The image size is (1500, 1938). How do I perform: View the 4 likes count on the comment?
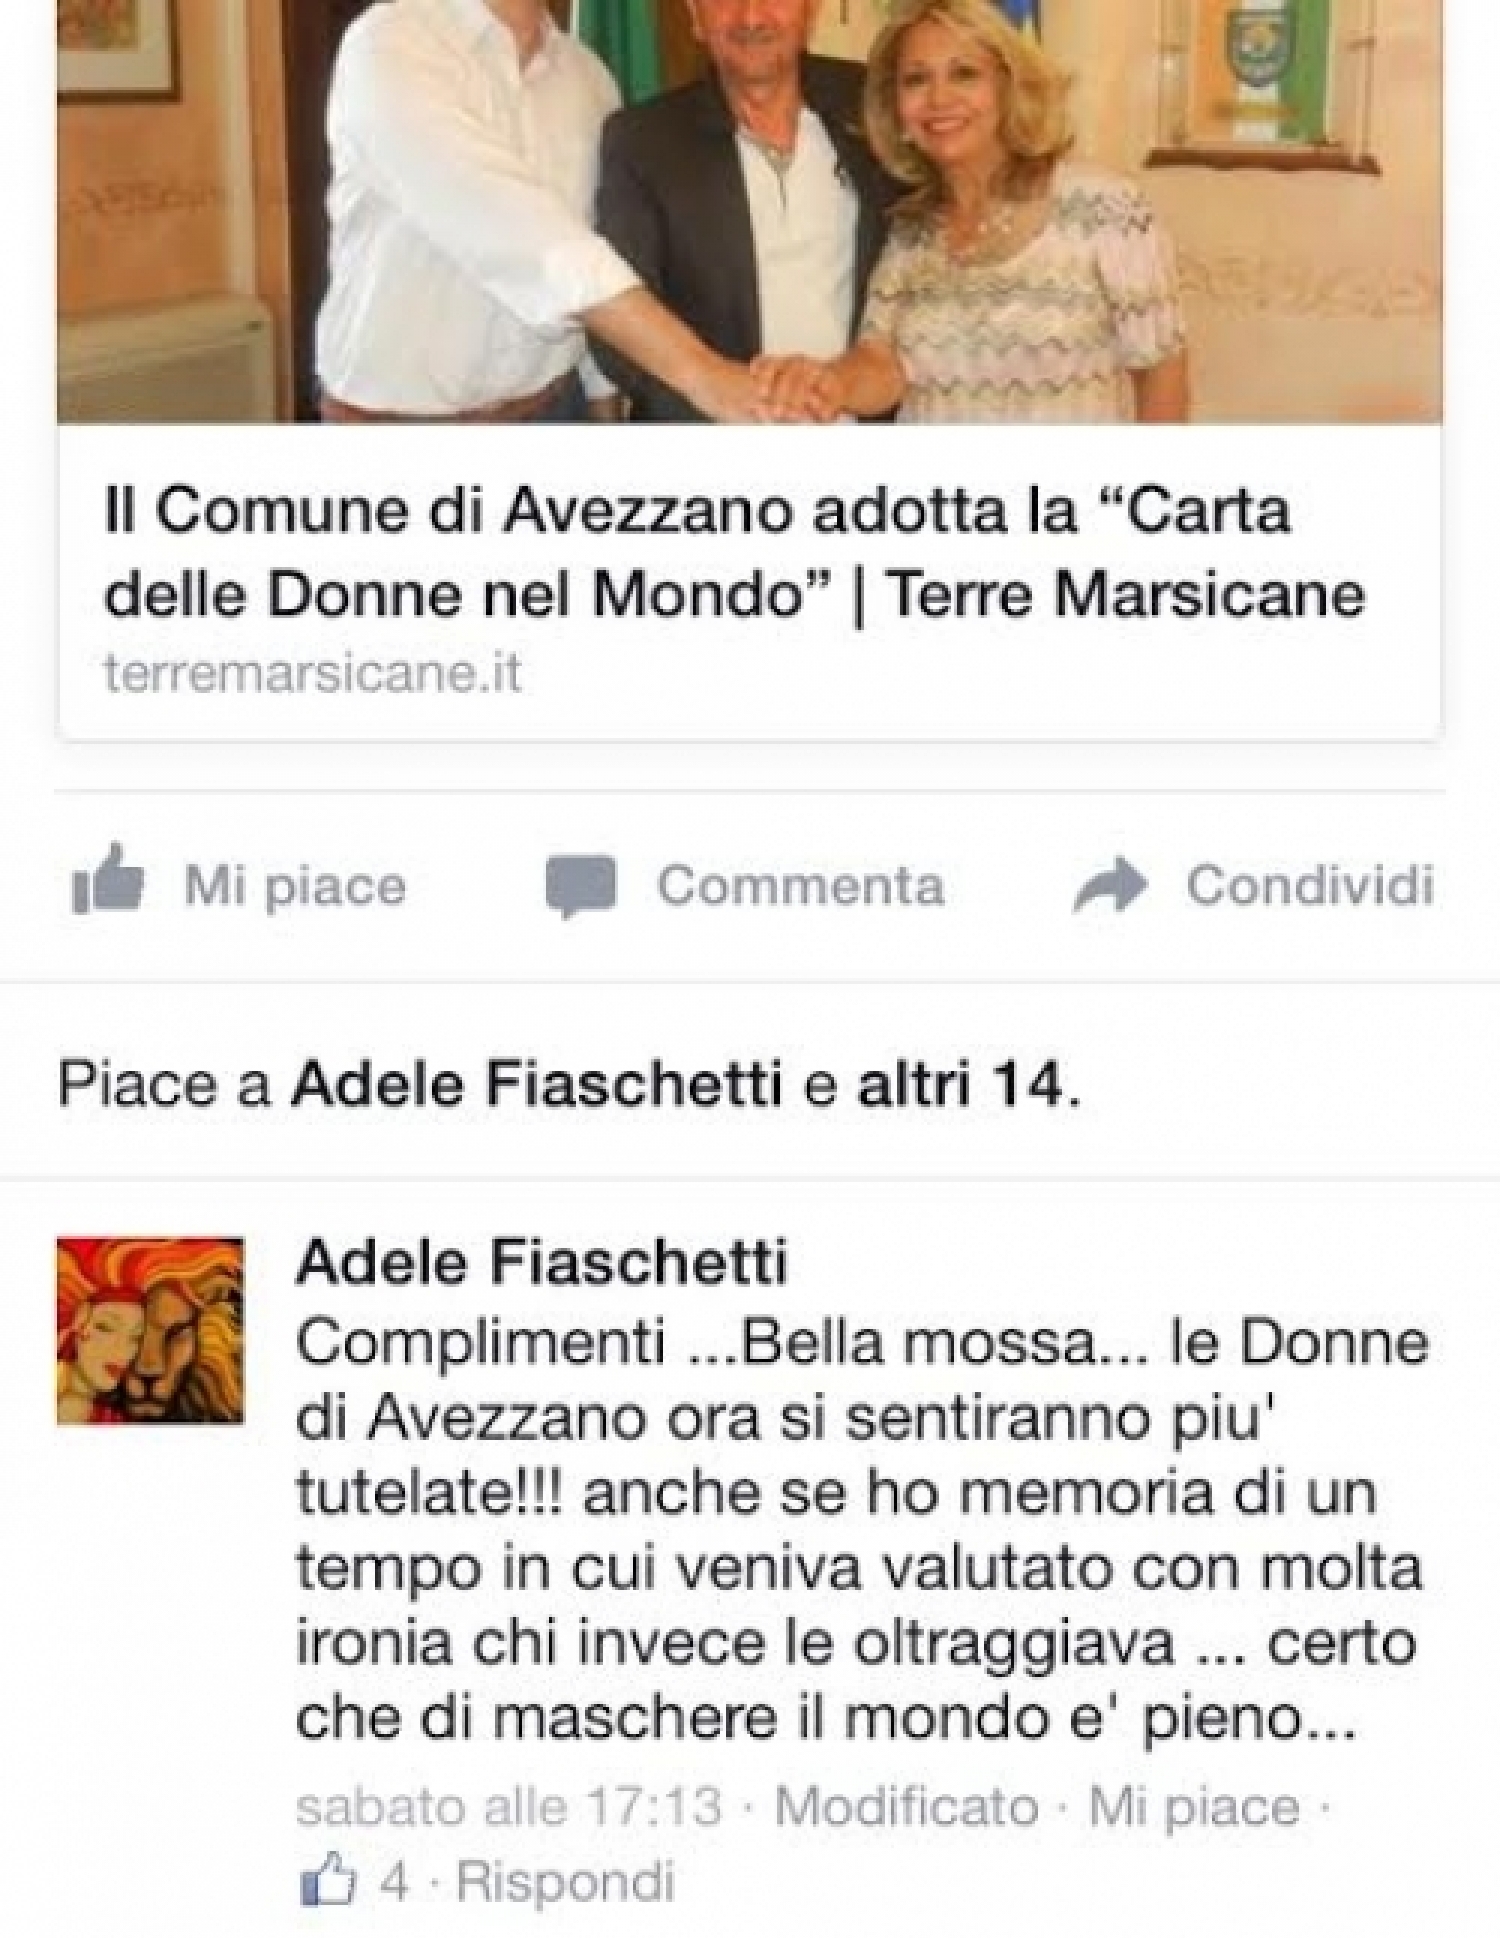tap(396, 1857)
